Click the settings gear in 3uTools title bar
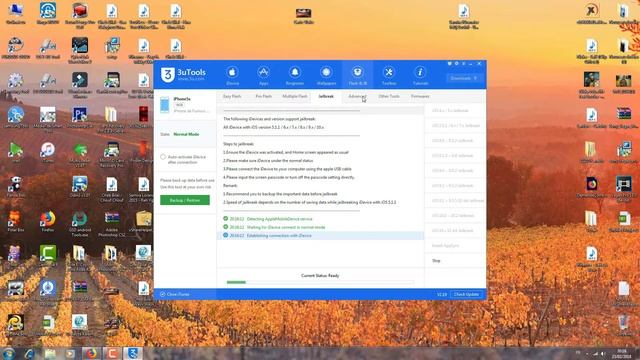Viewport: 640px width, 360px height. coord(457,64)
